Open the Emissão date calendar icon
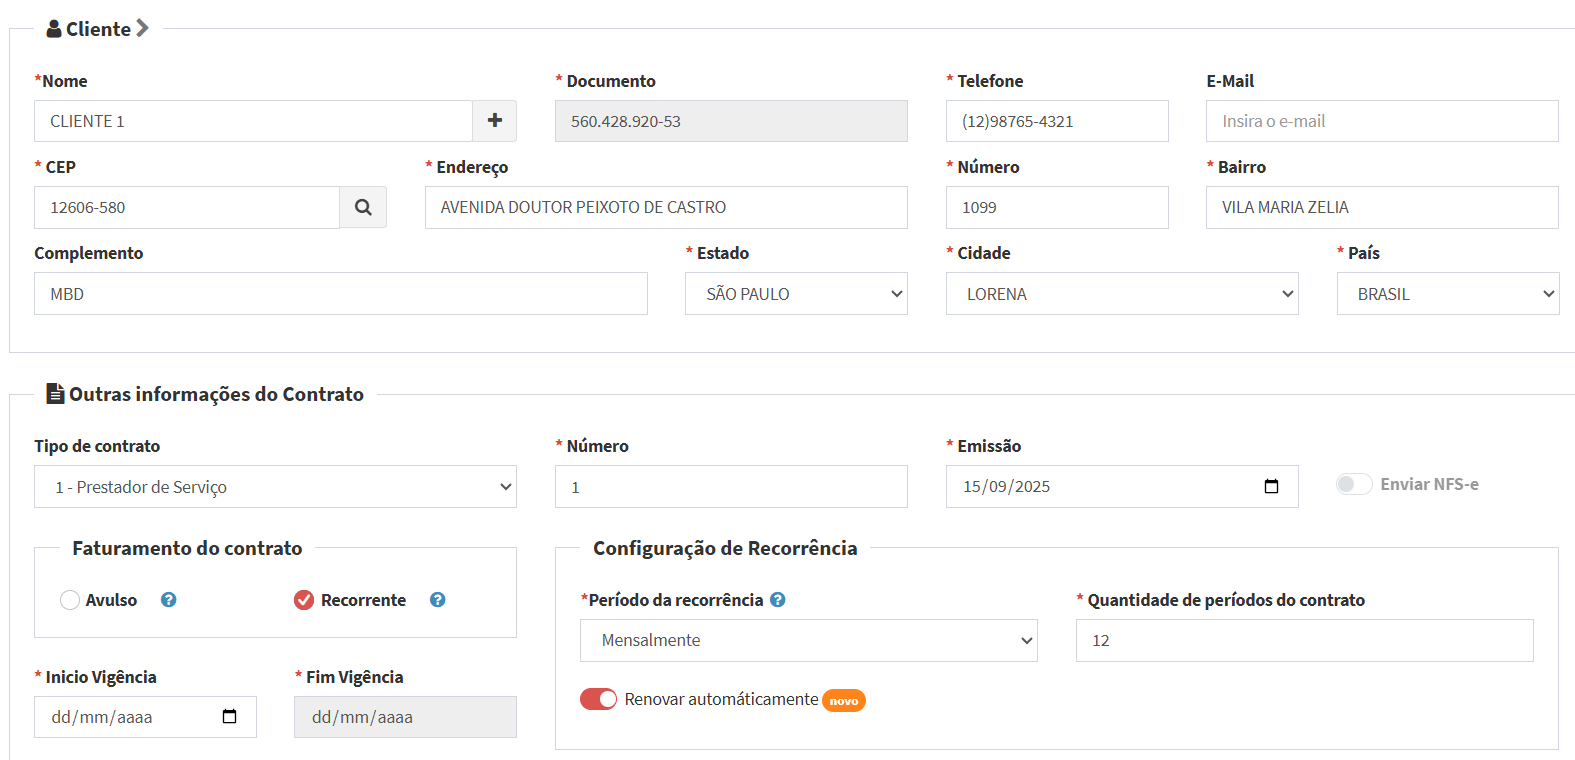1575x760 pixels. (x=1271, y=486)
